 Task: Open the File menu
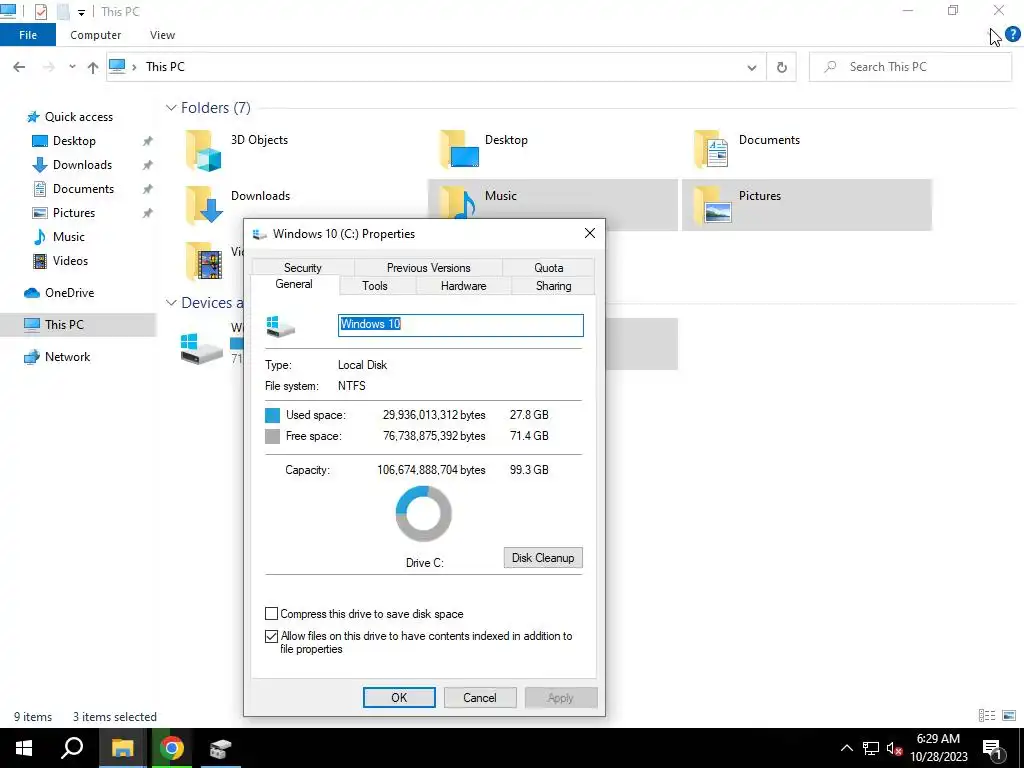coord(28,35)
